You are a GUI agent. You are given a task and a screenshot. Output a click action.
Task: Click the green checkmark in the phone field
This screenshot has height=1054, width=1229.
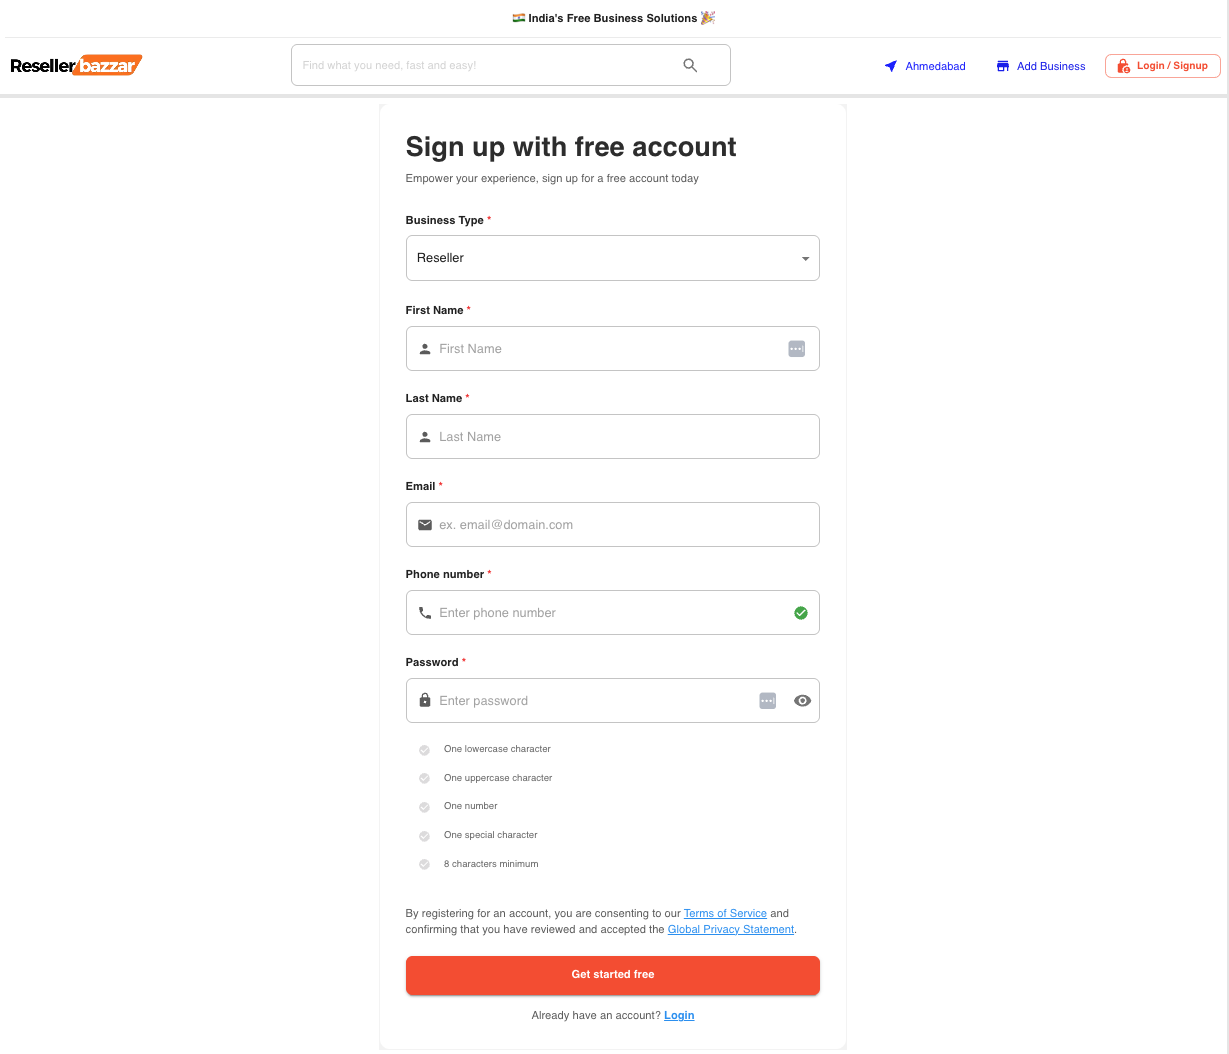point(800,612)
